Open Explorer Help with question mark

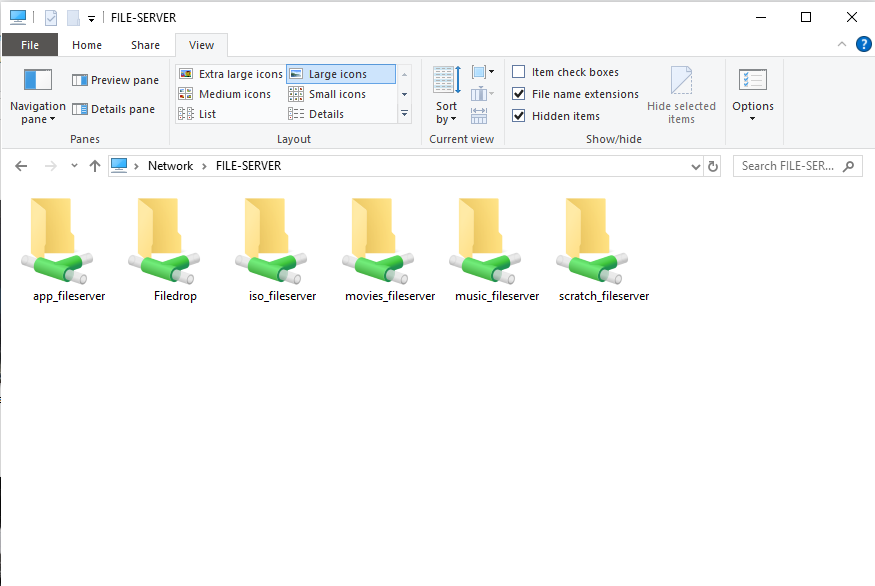[863, 44]
